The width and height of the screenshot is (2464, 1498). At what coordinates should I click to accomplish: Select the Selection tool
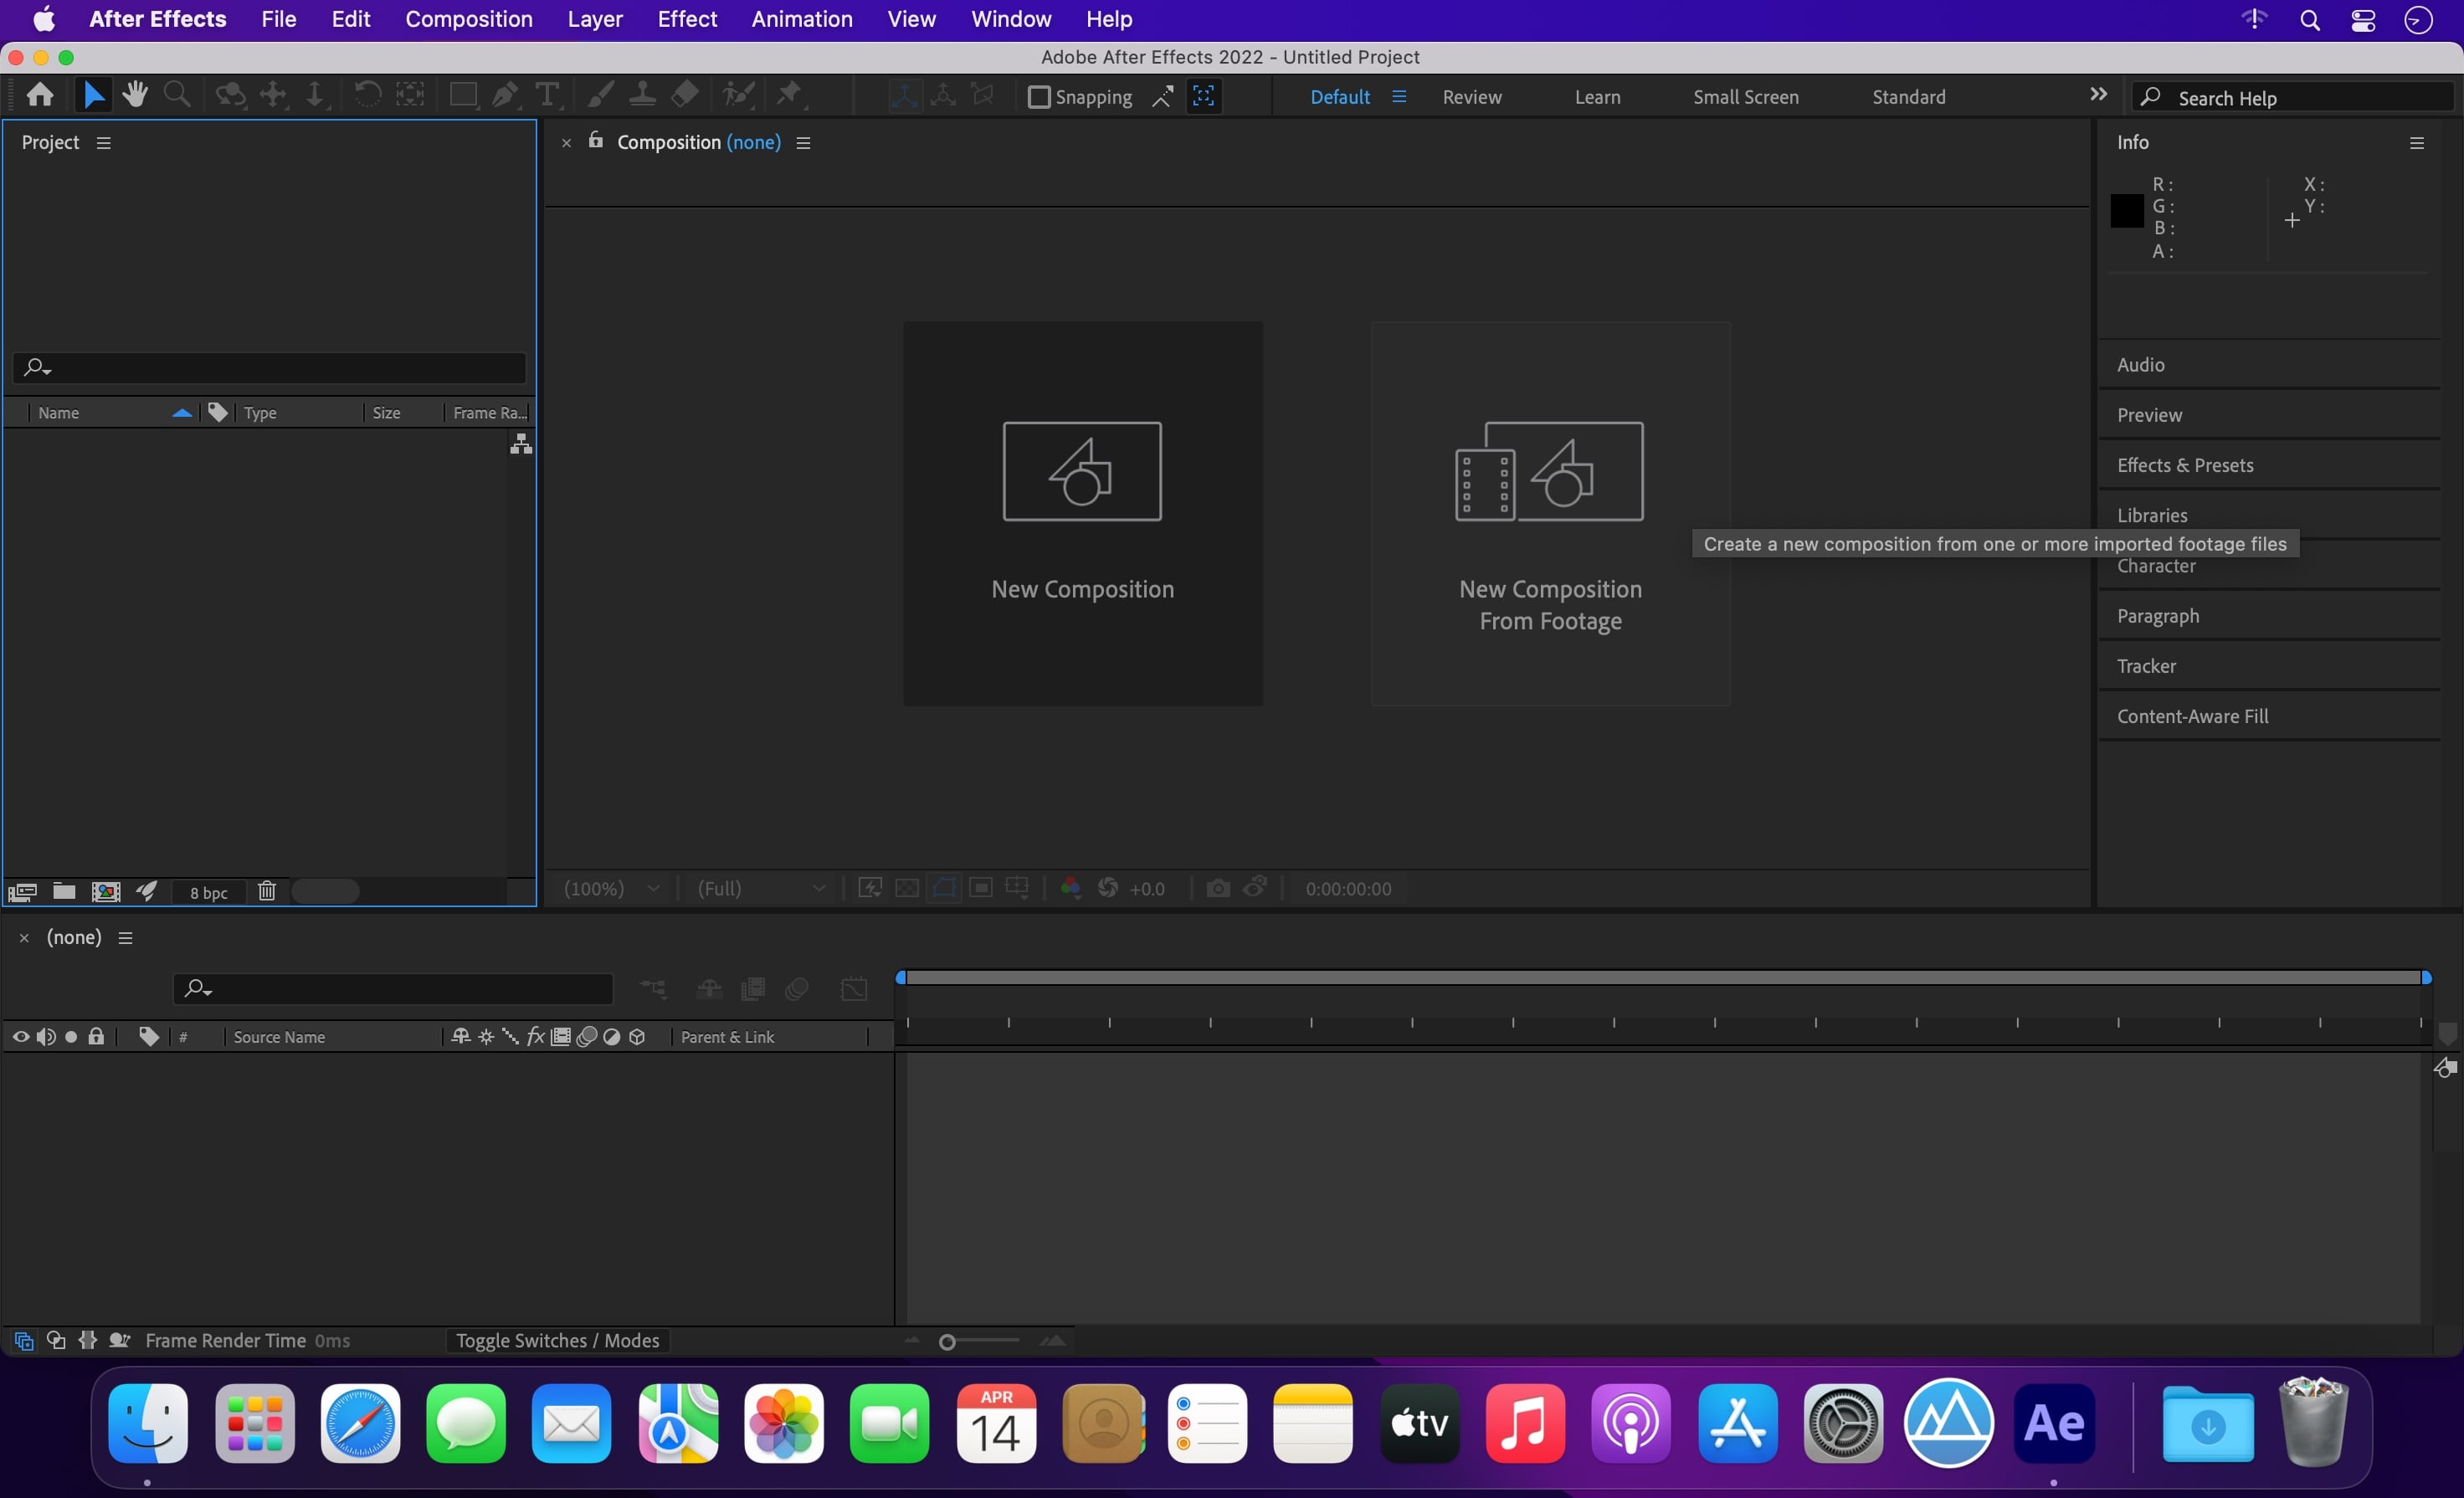coord(91,95)
